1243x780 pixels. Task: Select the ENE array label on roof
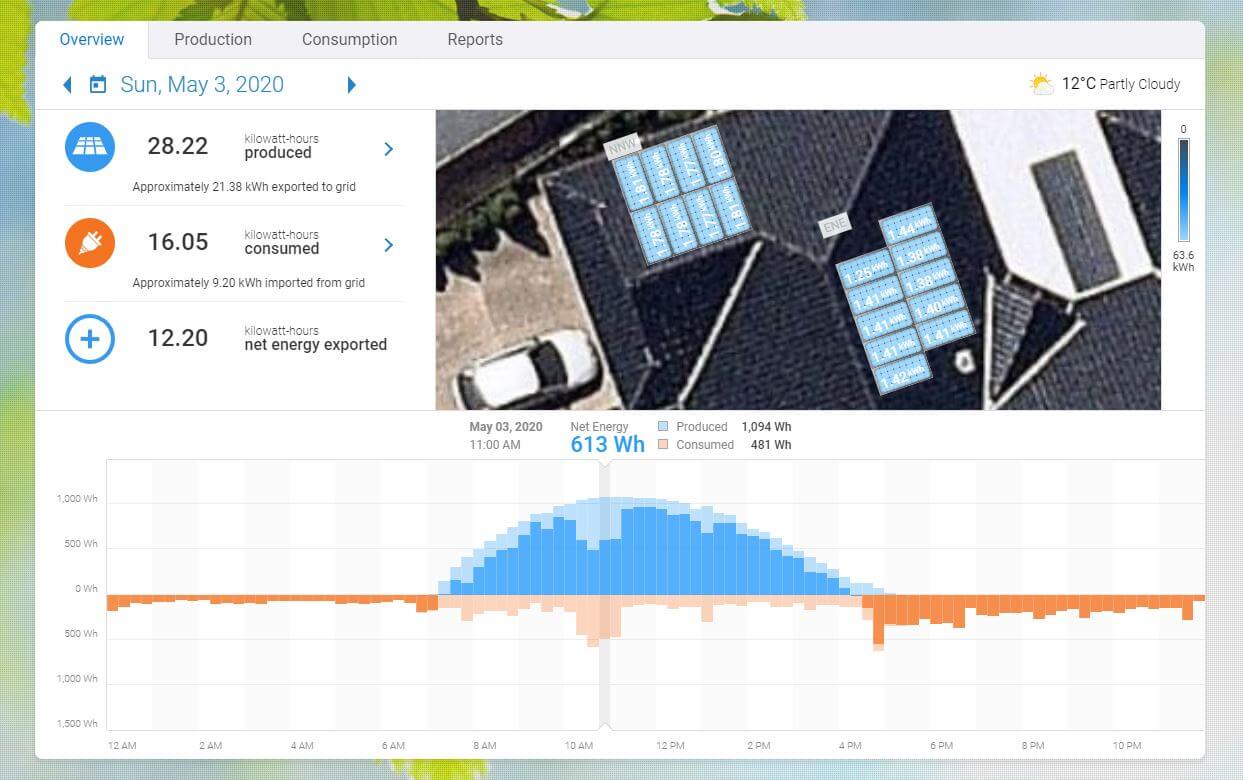point(834,226)
